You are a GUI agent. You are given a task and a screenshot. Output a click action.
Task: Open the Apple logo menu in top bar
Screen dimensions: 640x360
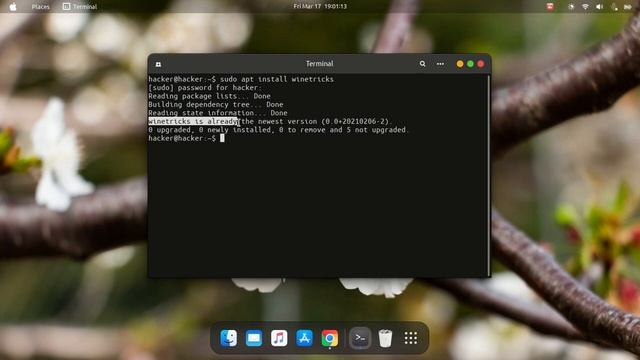coord(13,7)
